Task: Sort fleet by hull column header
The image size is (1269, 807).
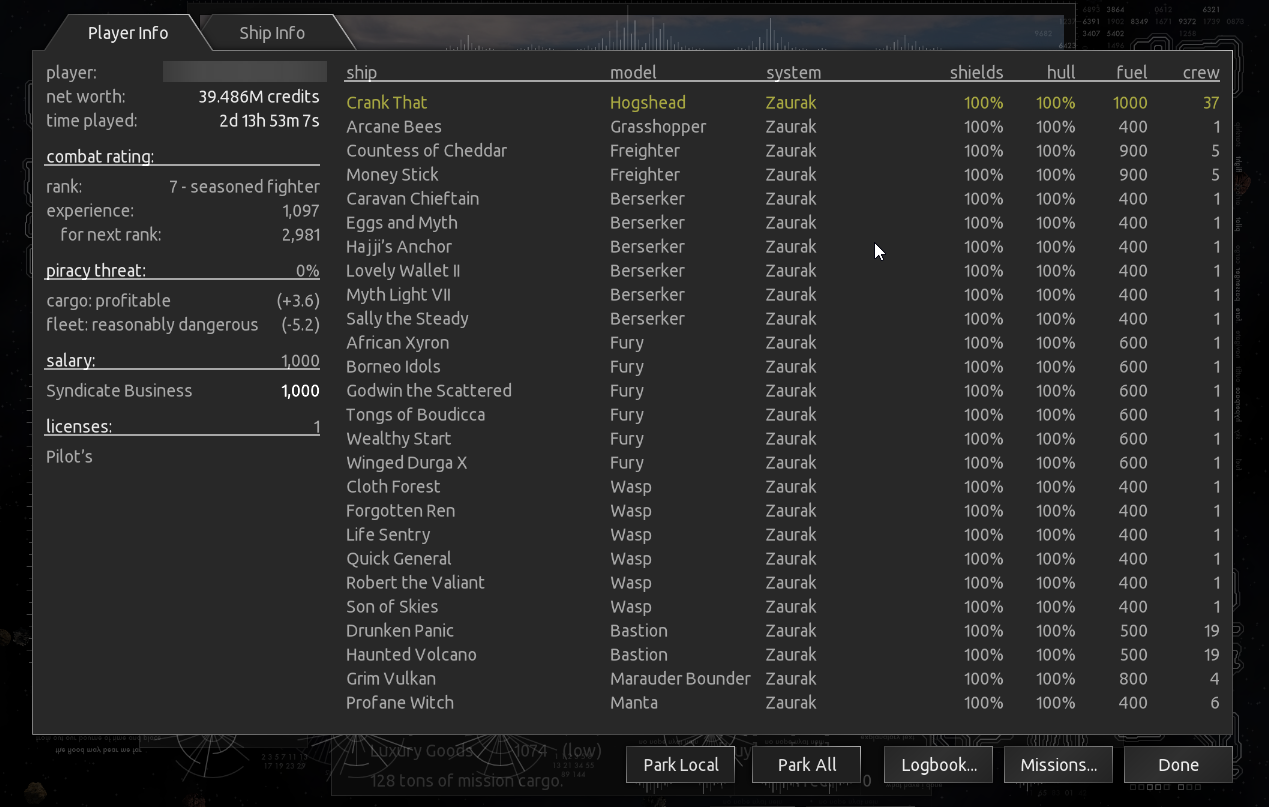Action: point(1060,73)
